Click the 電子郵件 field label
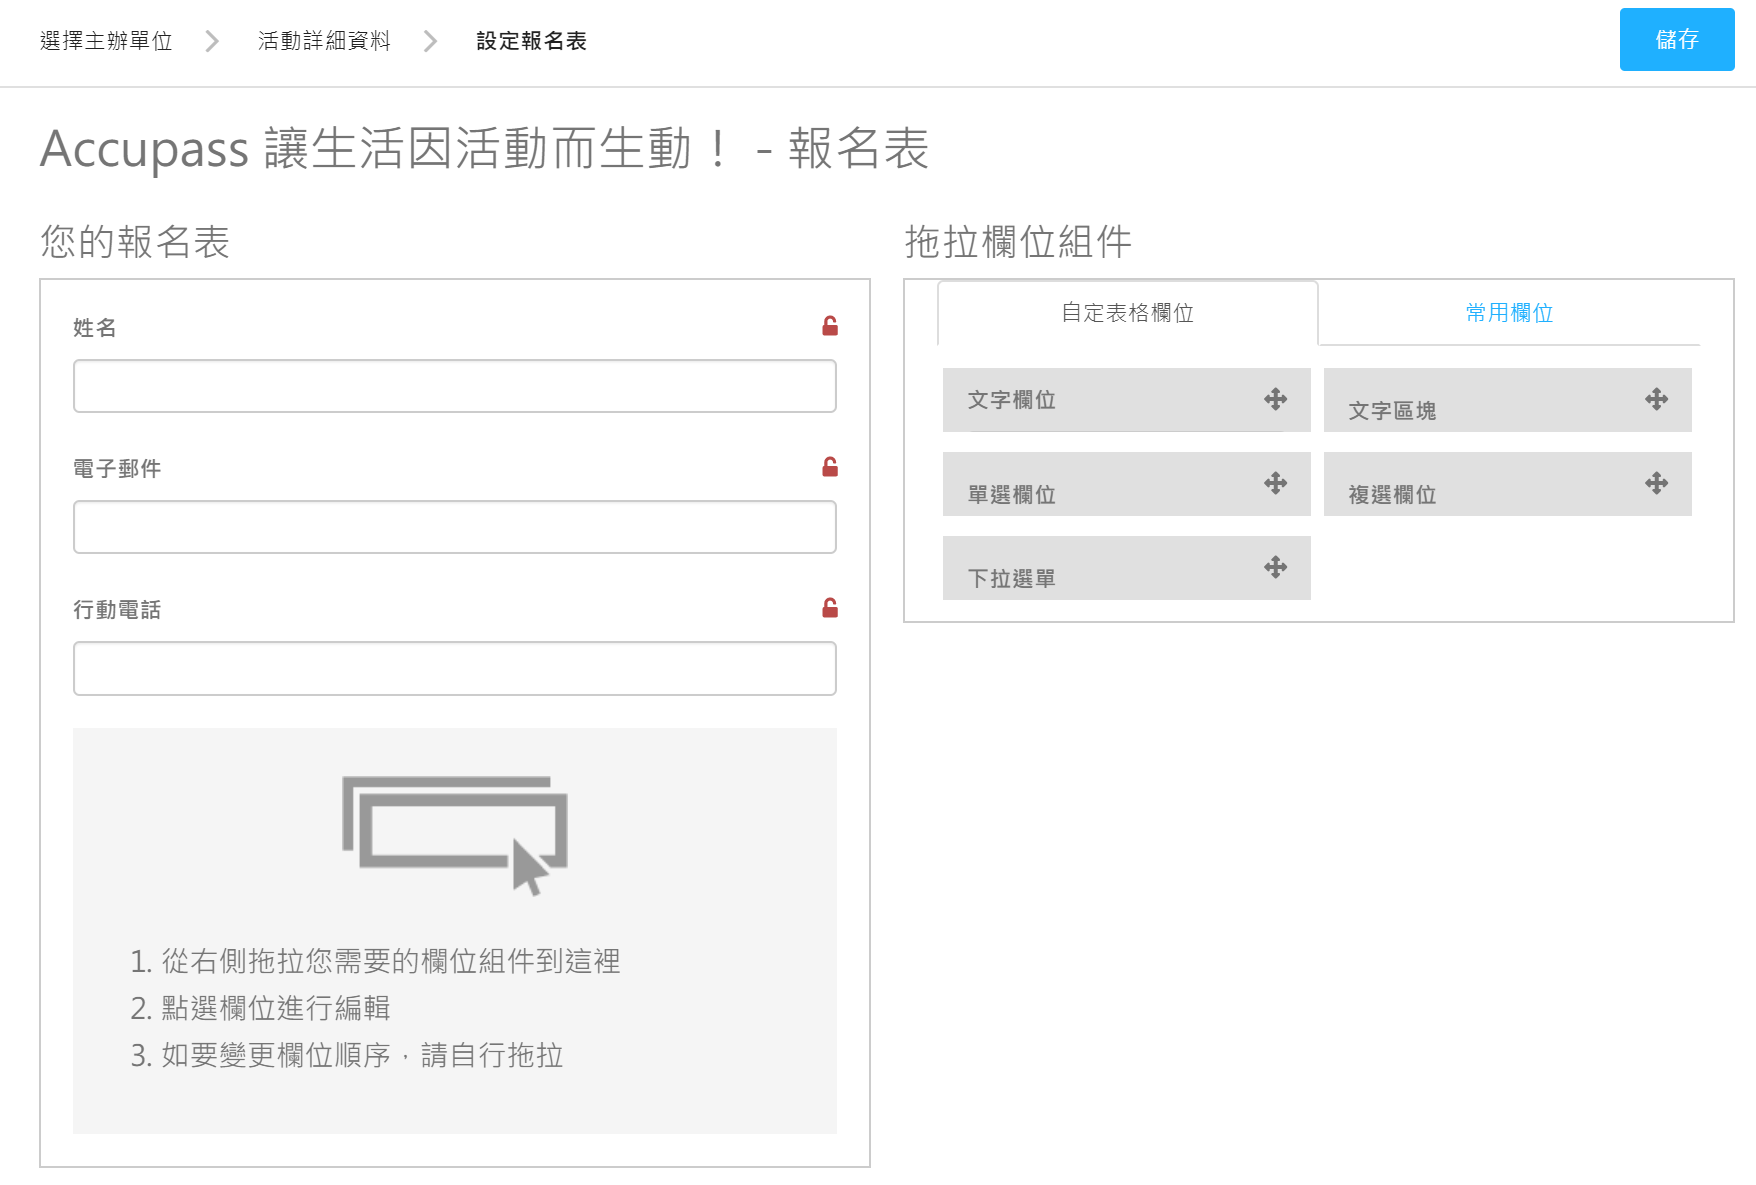Image resolution: width=1756 pixels, height=1185 pixels. coord(117,469)
